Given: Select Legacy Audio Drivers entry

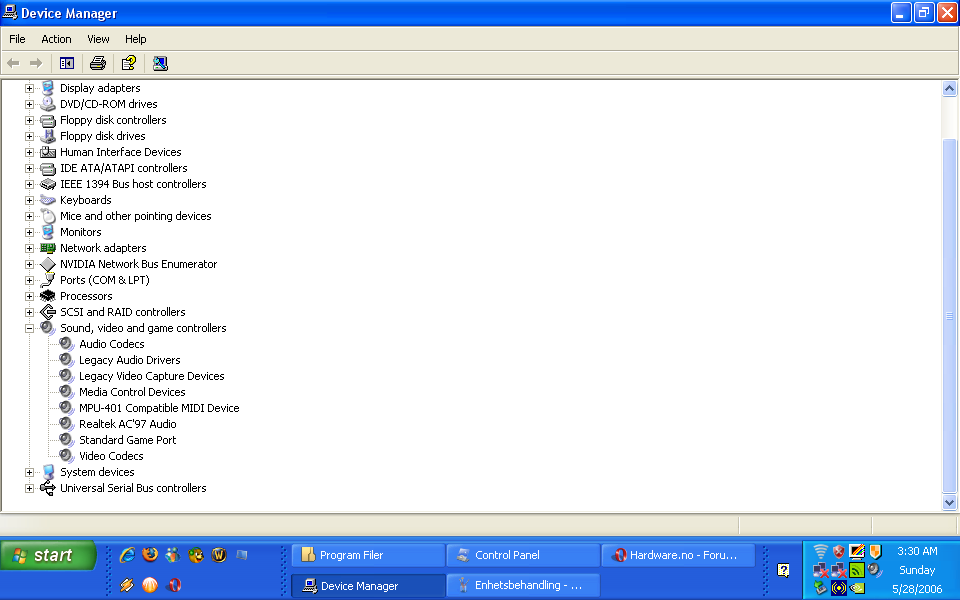Looking at the screenshot, I should pos(129,360).
